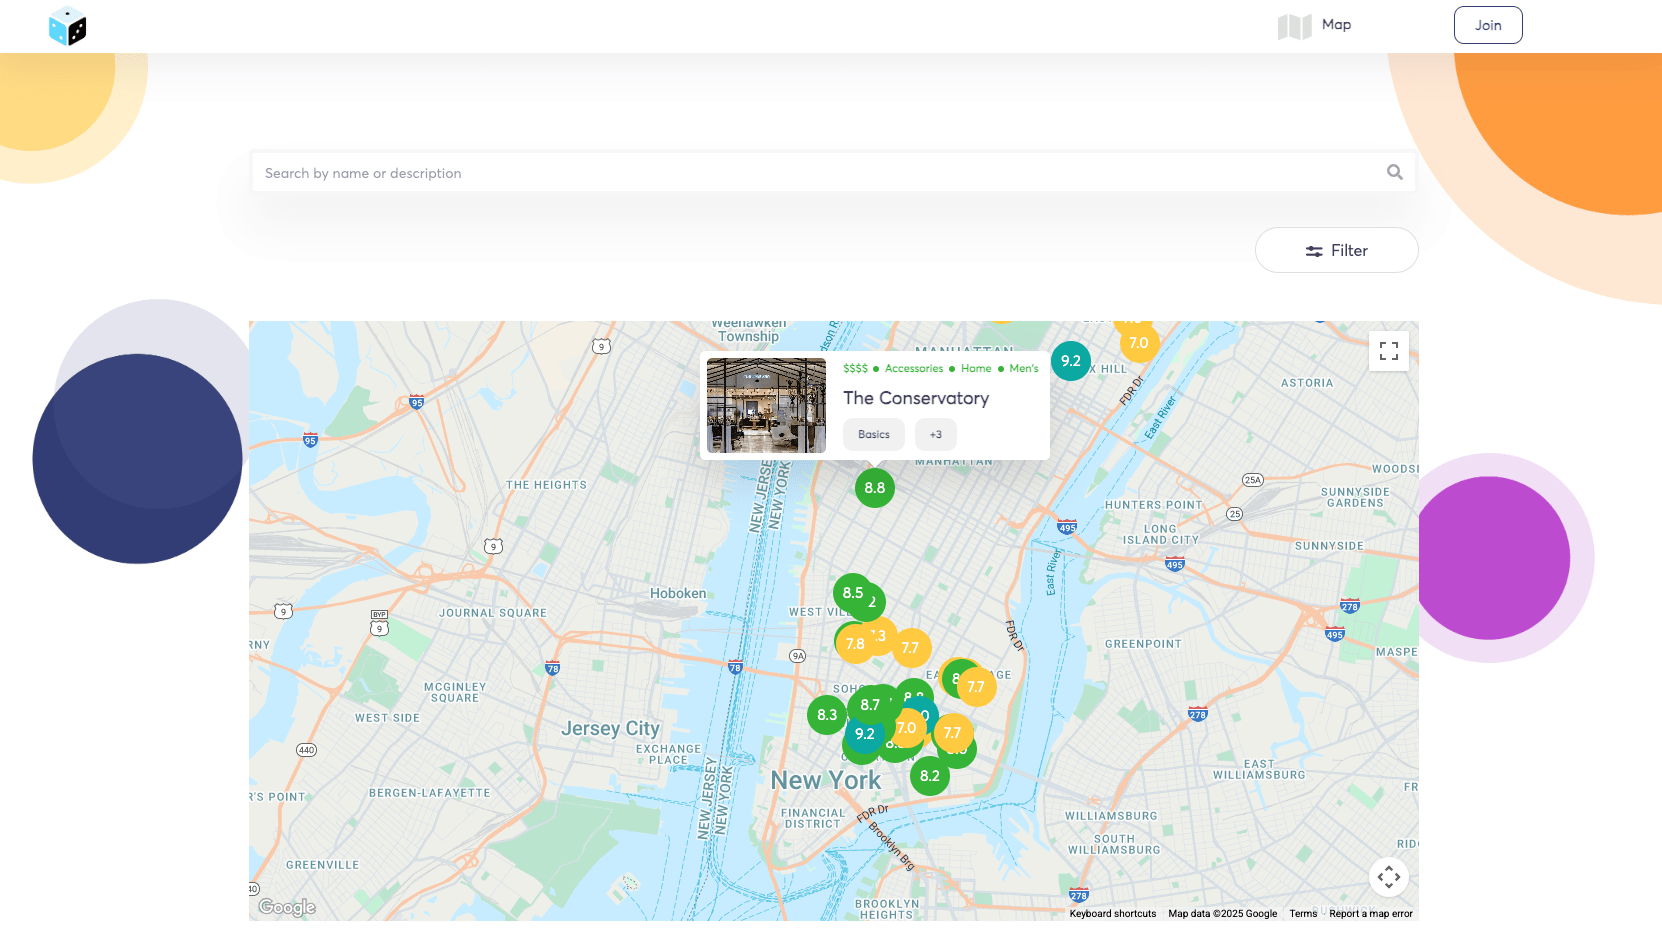Open Keyboard shortcuts on map

[1113, 913]
